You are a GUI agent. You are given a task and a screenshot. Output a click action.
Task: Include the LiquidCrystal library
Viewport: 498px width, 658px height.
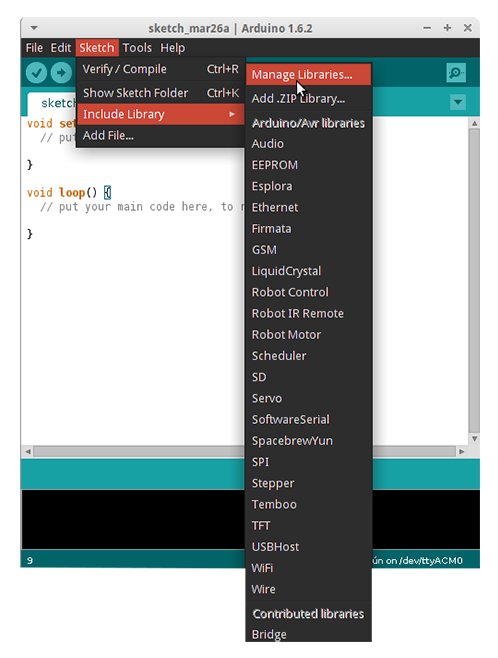coord(309,271)
